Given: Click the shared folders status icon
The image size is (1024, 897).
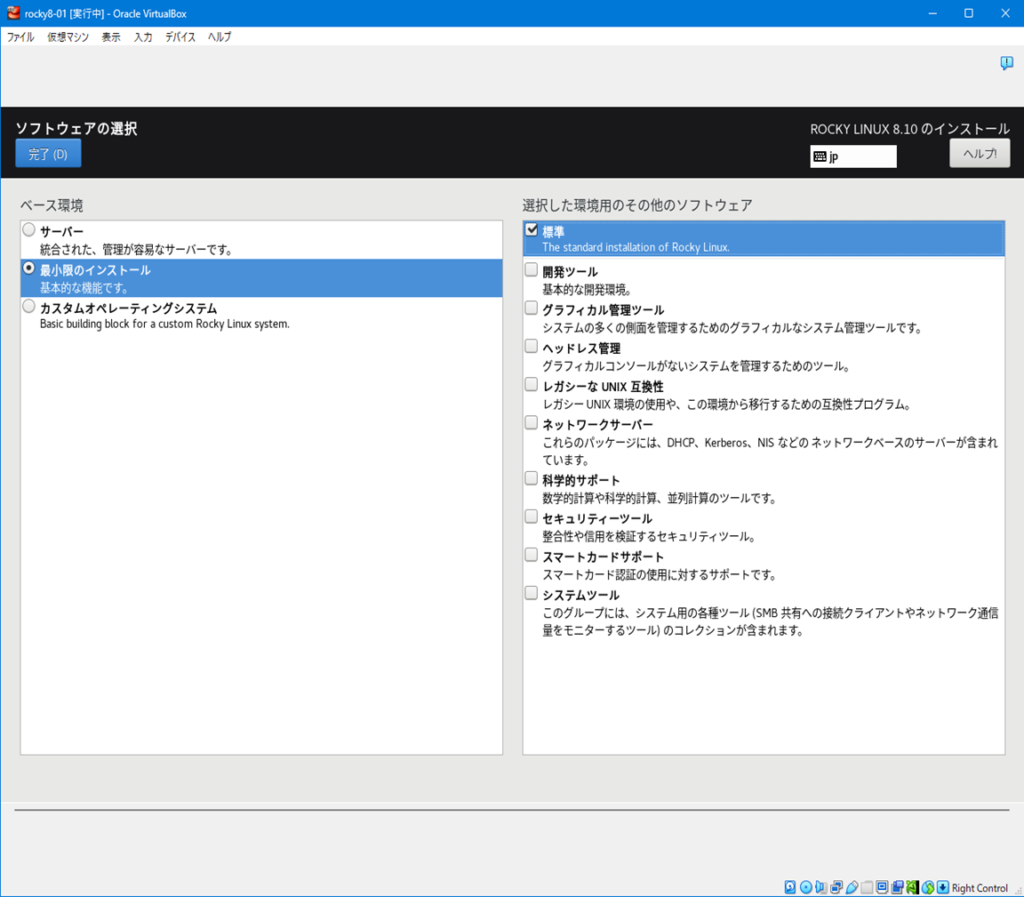Looking at the screenshot, I should (x=867, y=887).
